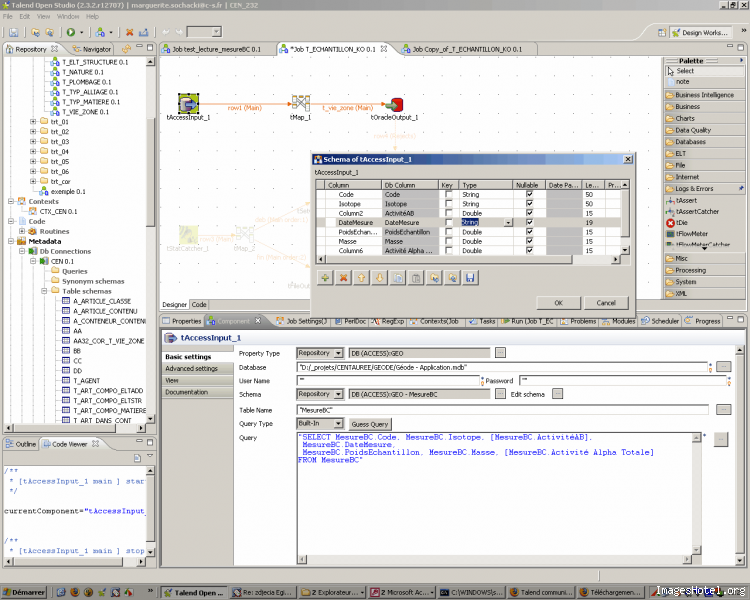The width and height of the screenshot is (750, 600).
Task: Expand the Databases palette category
Action: 691,142
